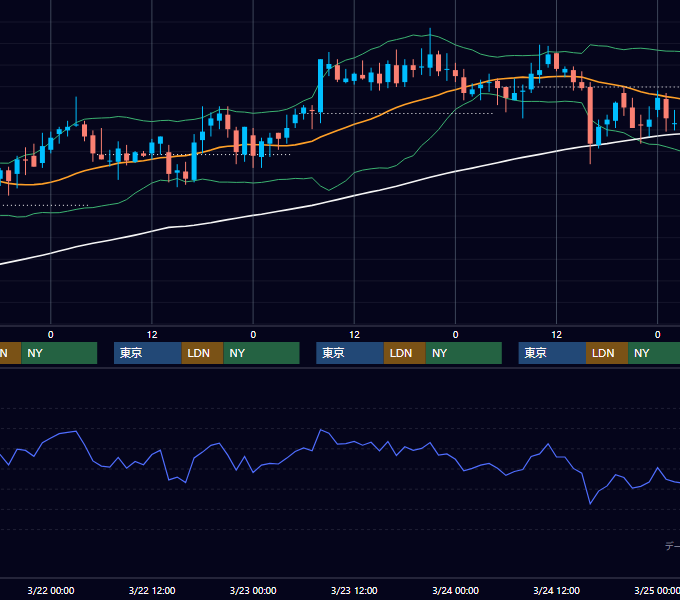Select the long red drop candle after 3/24 12:00
Viewport: 680px width, 600px height.
coord(590,115)
